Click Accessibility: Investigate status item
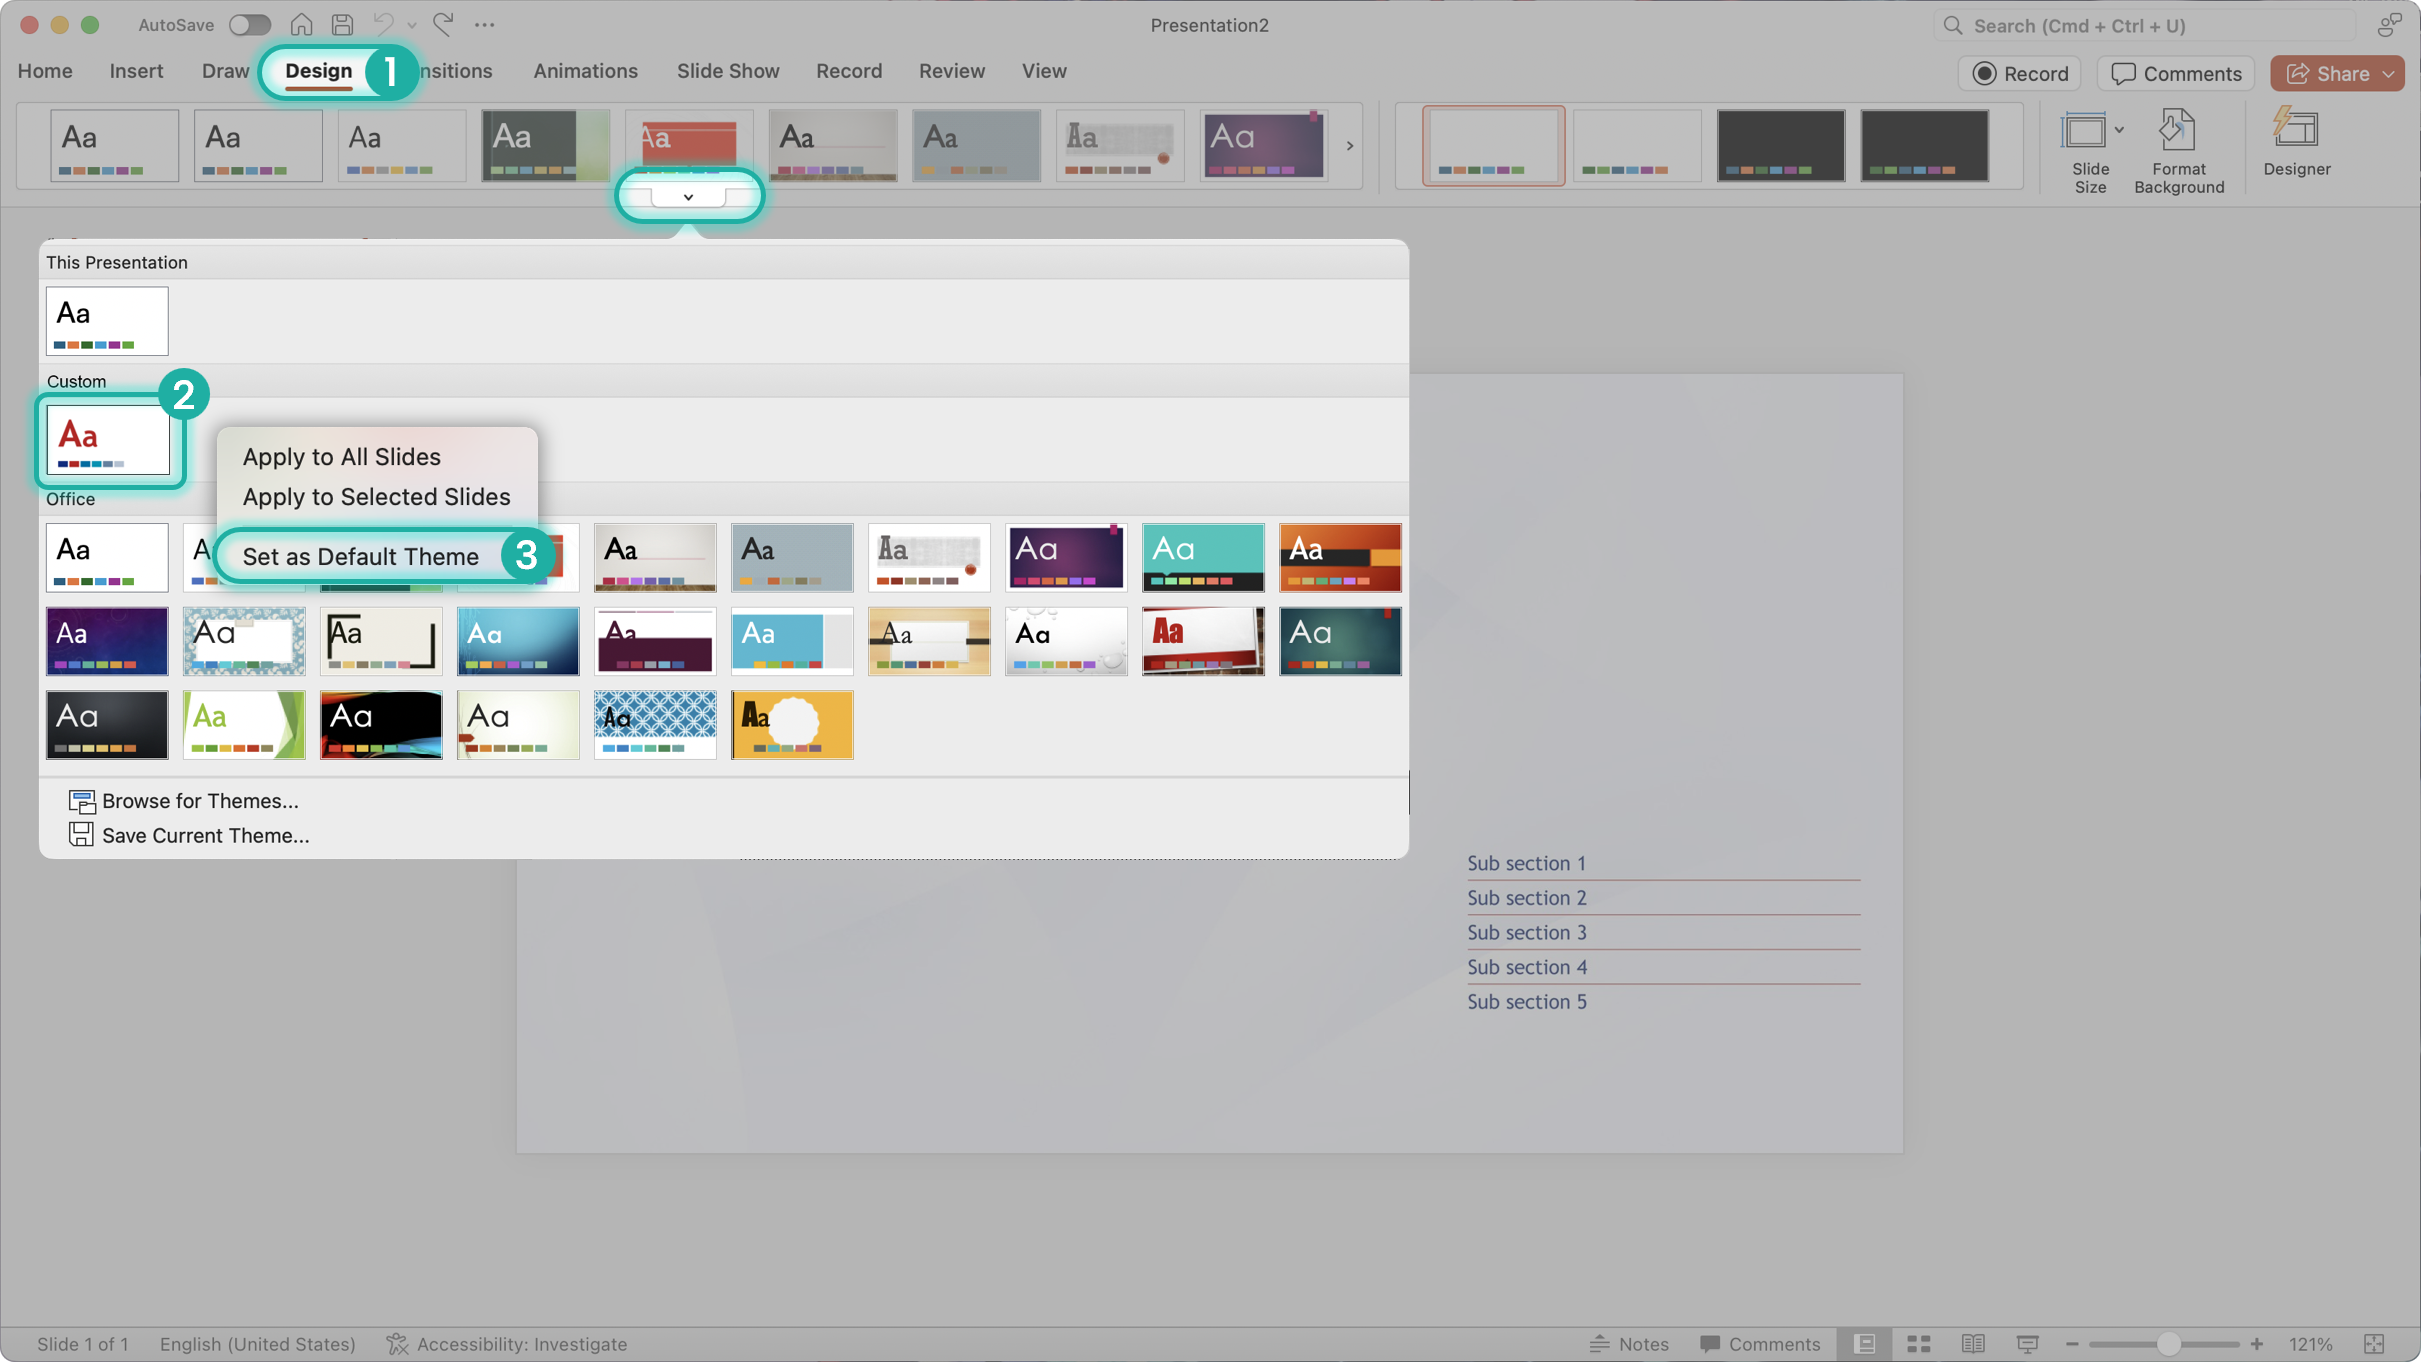 pyautogui.click(x=507, y=1344)
